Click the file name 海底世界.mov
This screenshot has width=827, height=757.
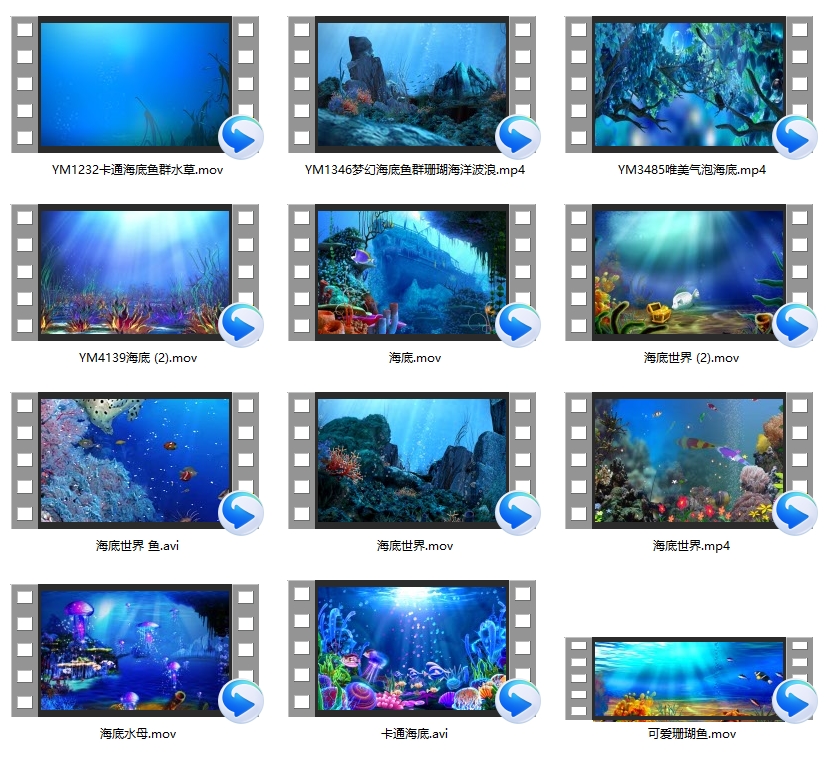pos(415,545)
